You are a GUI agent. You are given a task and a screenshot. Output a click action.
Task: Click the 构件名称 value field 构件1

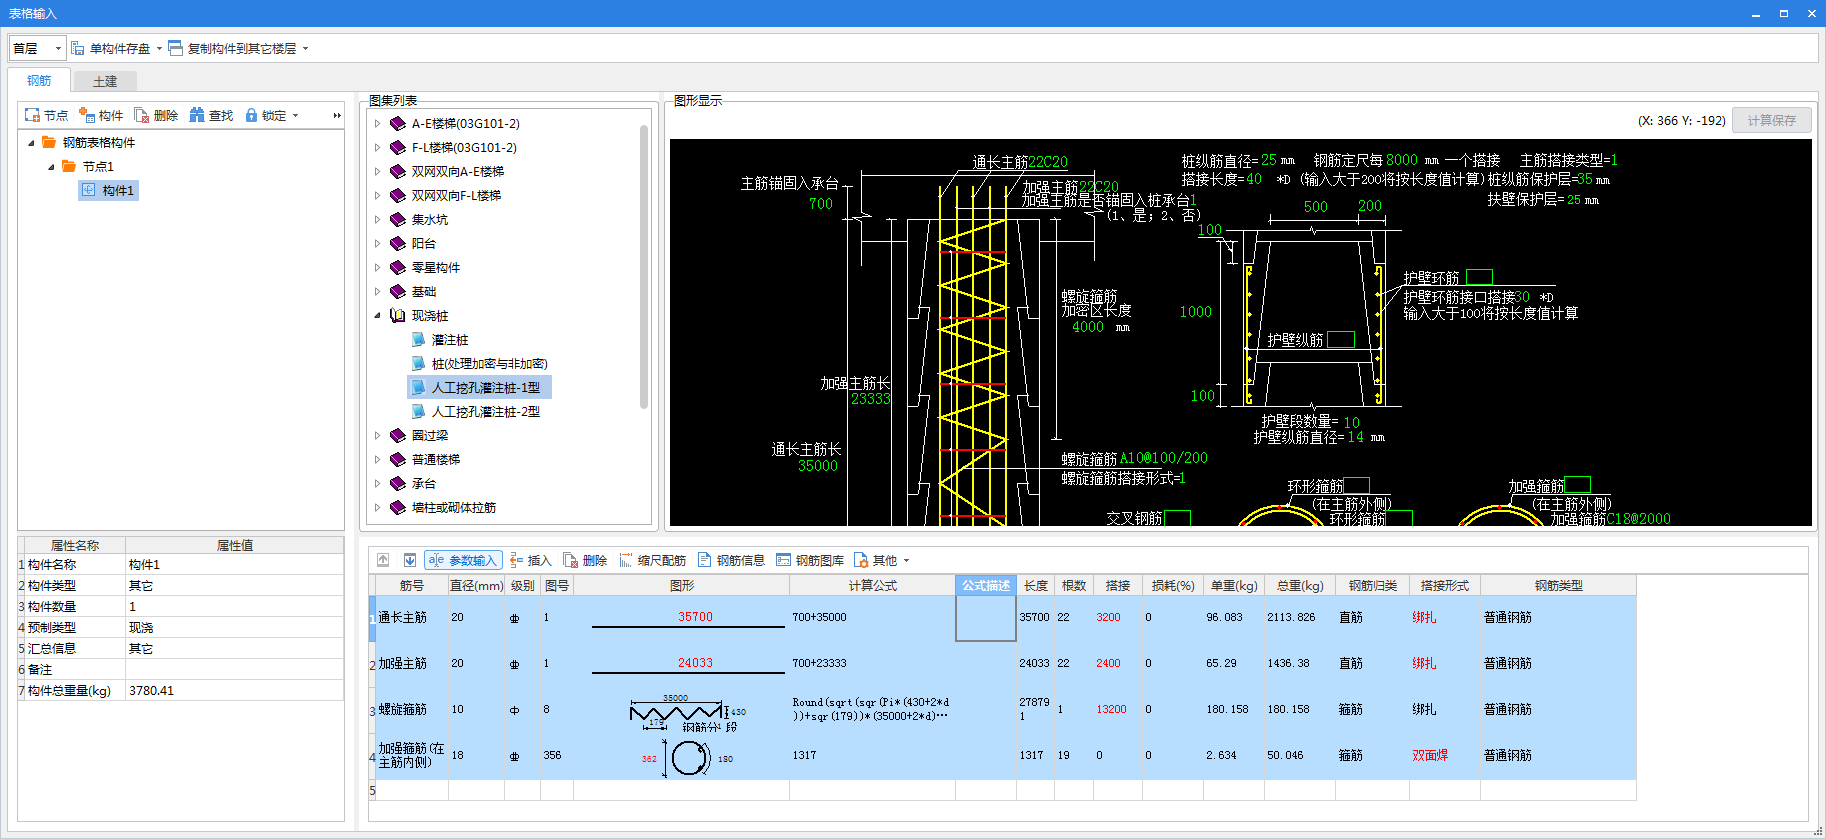234,565
